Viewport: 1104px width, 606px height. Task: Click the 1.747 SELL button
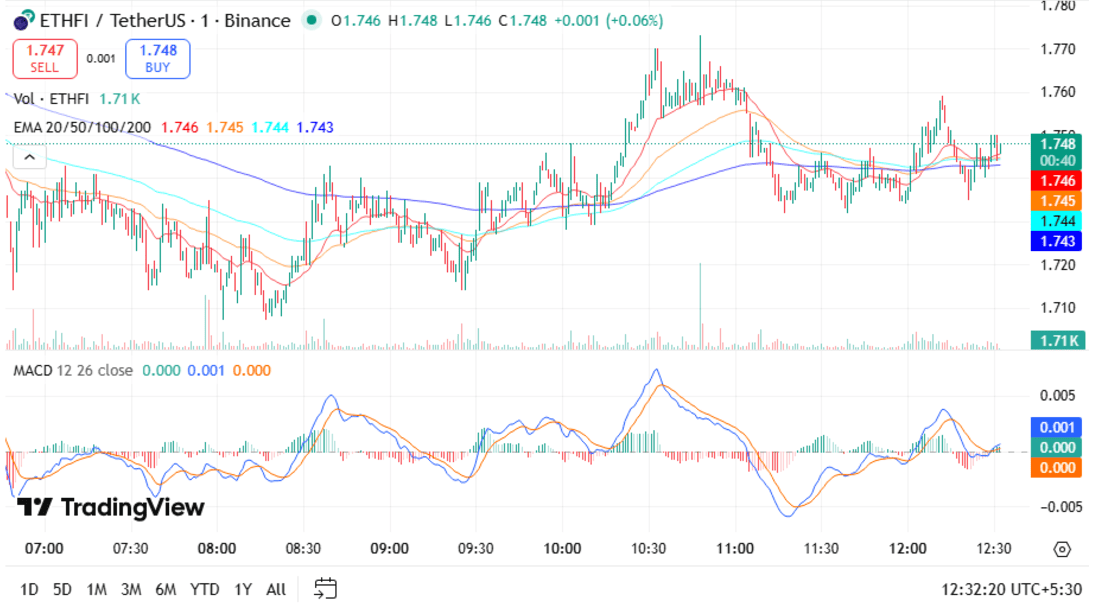pos(45,59)
